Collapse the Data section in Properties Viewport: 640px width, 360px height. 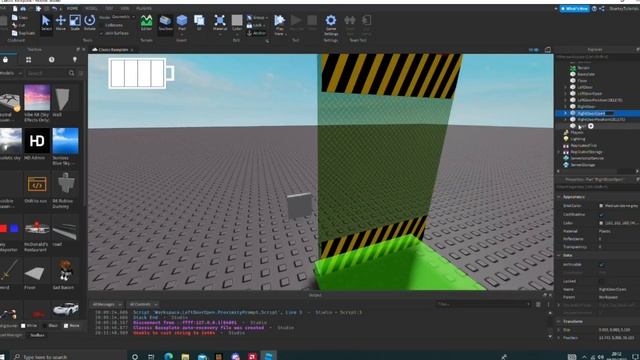tap(559, 256)
